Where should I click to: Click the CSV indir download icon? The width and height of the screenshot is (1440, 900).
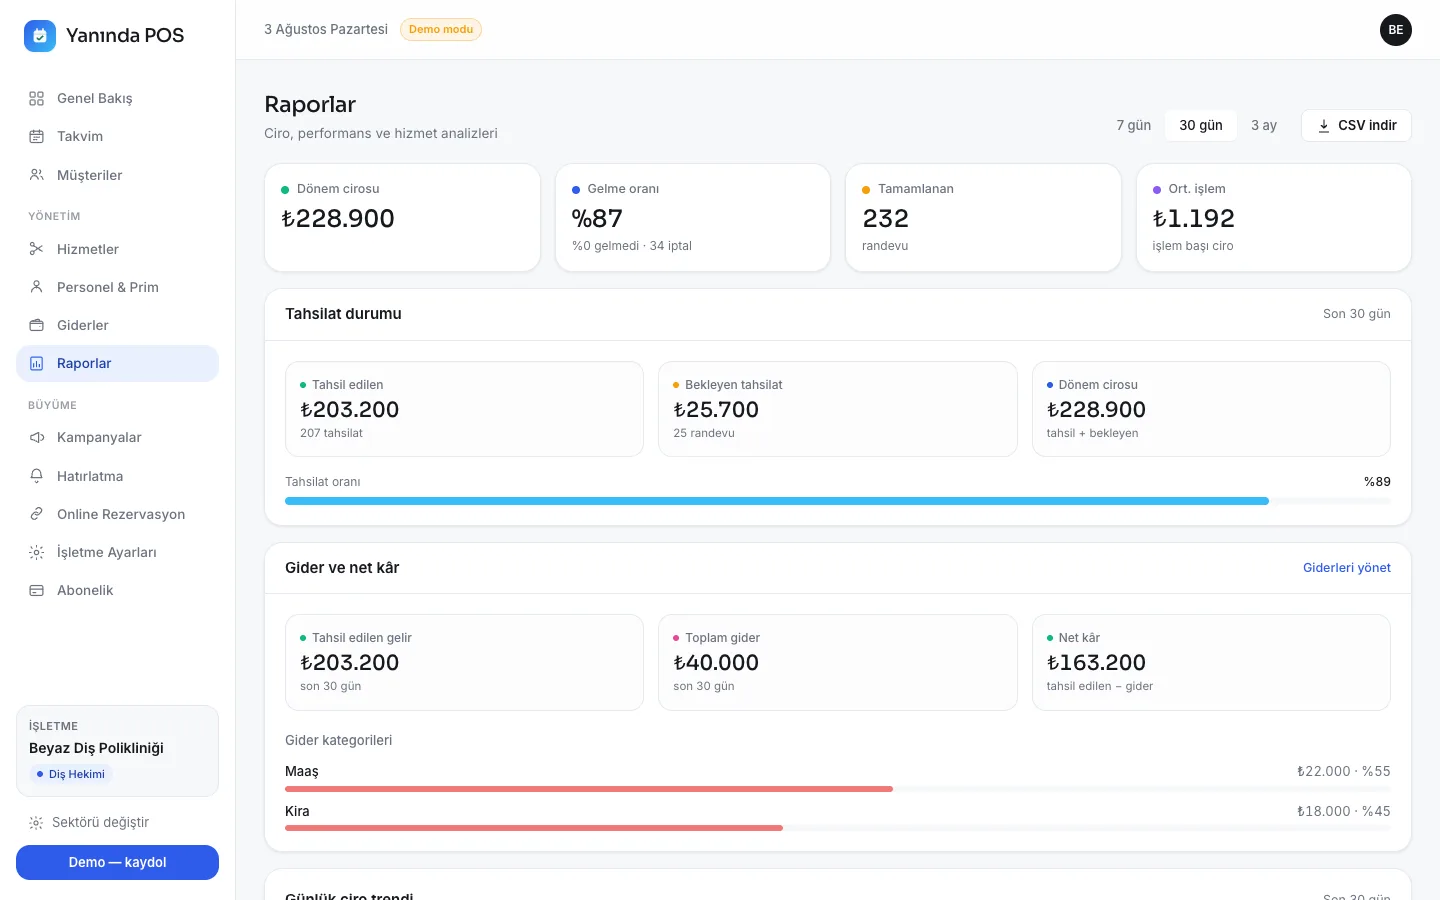pos(1324,126)
